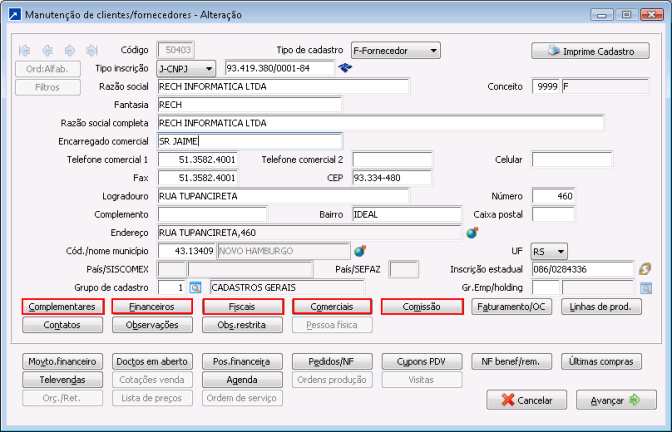672x432 pixels.
Task: Click Bairro field IDEAL
Action: pos(407,214)
